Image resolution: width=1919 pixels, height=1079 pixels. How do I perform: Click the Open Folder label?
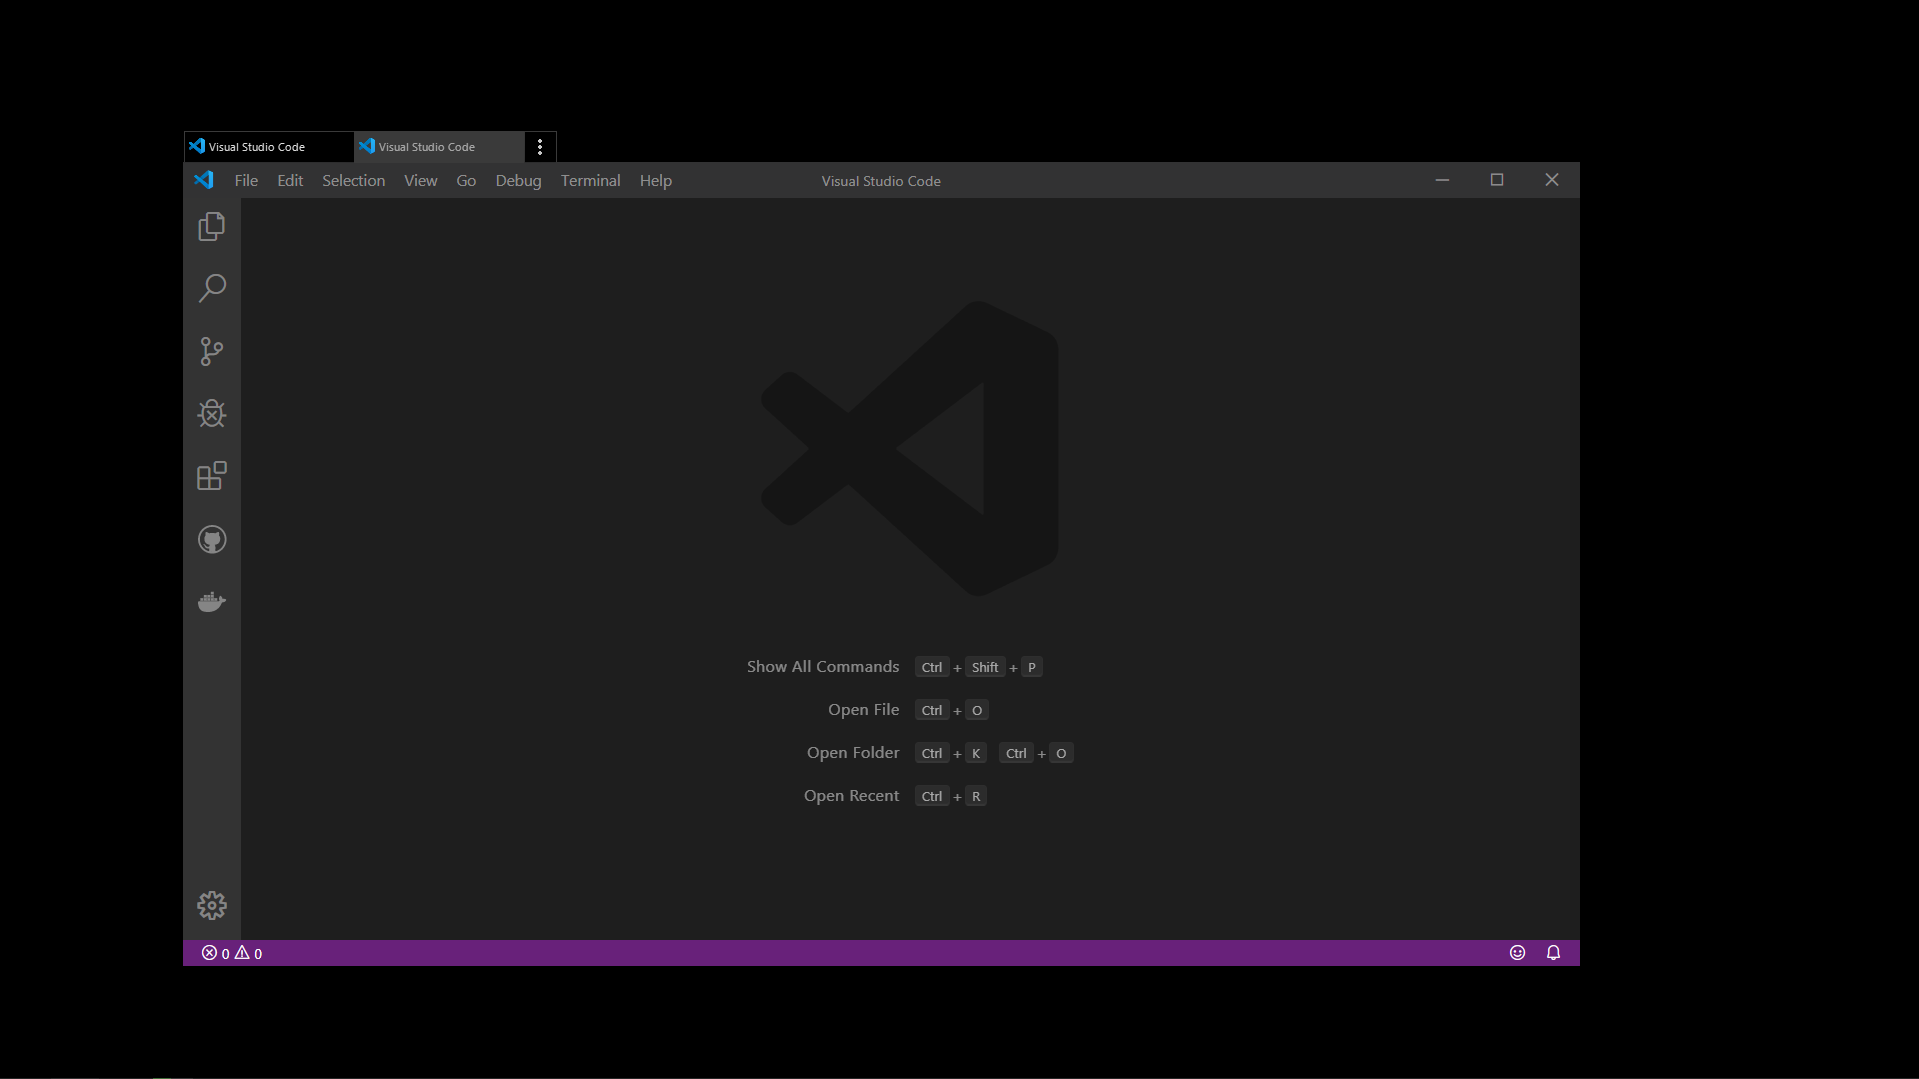(x=853, y=753)
